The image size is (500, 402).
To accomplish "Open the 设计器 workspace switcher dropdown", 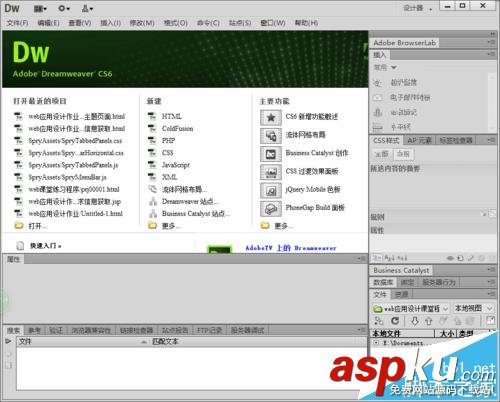I will click(x=418, y=8).
